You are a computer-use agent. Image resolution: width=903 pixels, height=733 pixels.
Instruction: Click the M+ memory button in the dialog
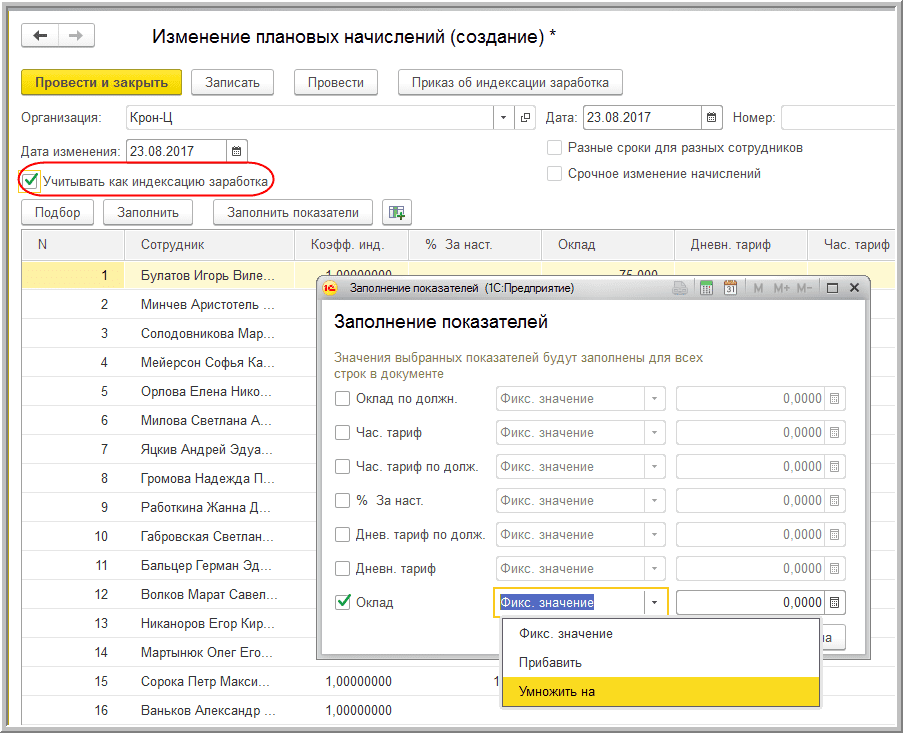[x=781, y=288]
